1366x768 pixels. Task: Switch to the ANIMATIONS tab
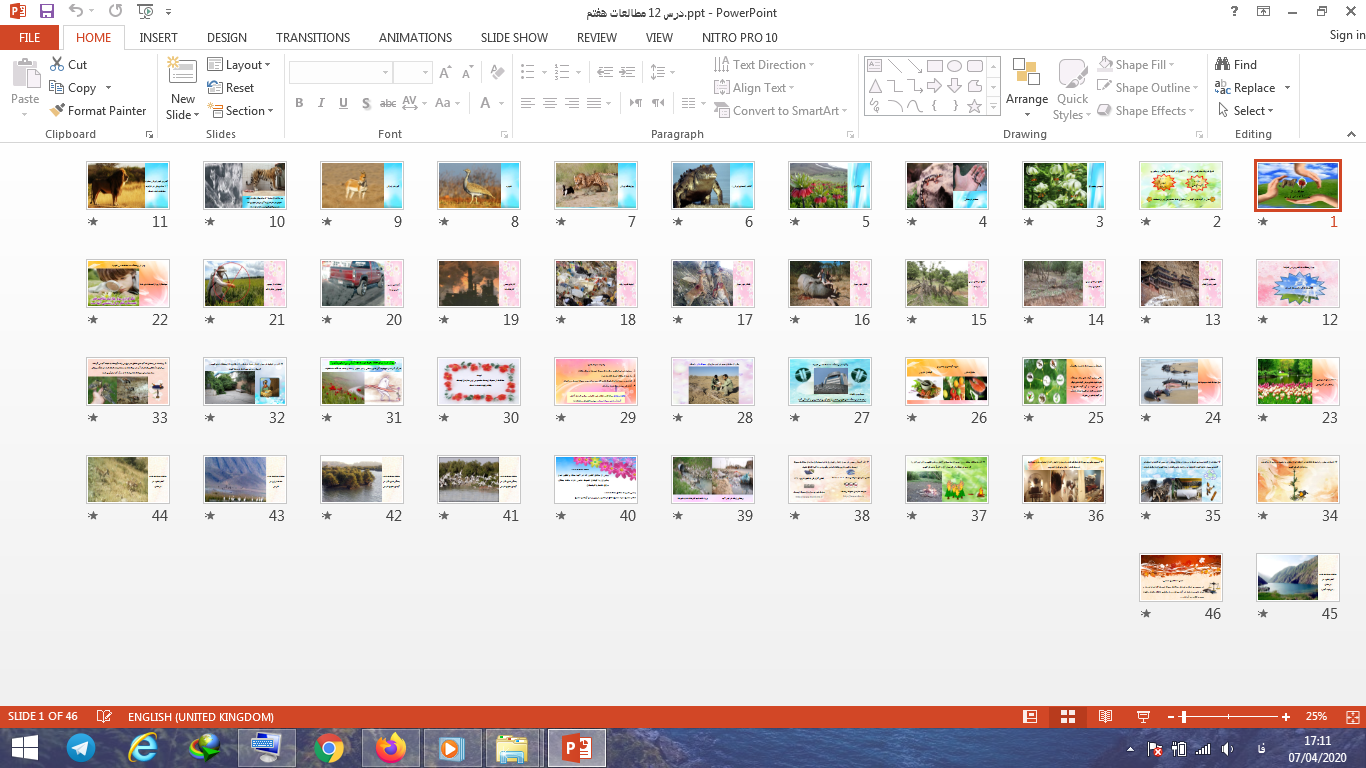click(415, 37)
